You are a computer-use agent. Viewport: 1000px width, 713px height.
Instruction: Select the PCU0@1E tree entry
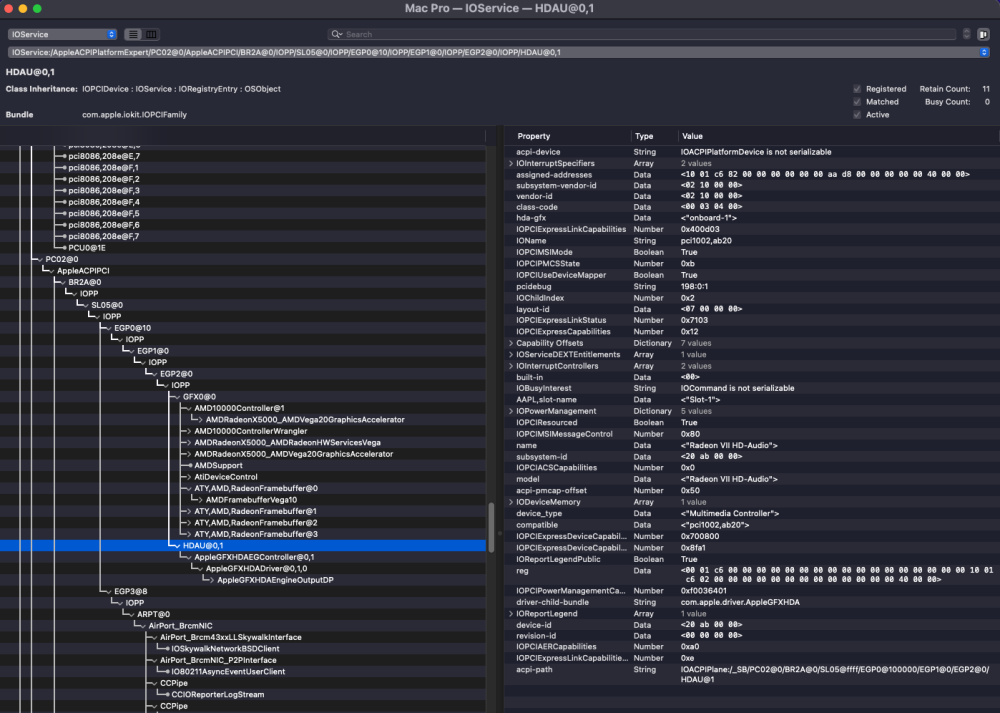(87, 248)
